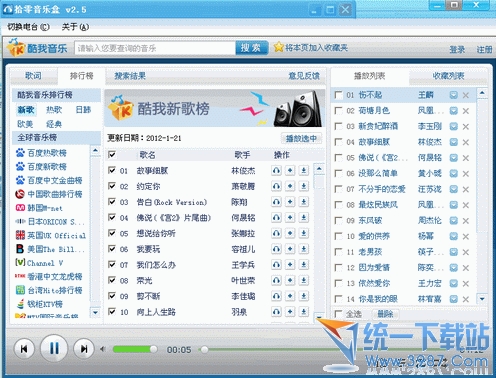Favorite playlist song 09 东风破

pos(454,220)
